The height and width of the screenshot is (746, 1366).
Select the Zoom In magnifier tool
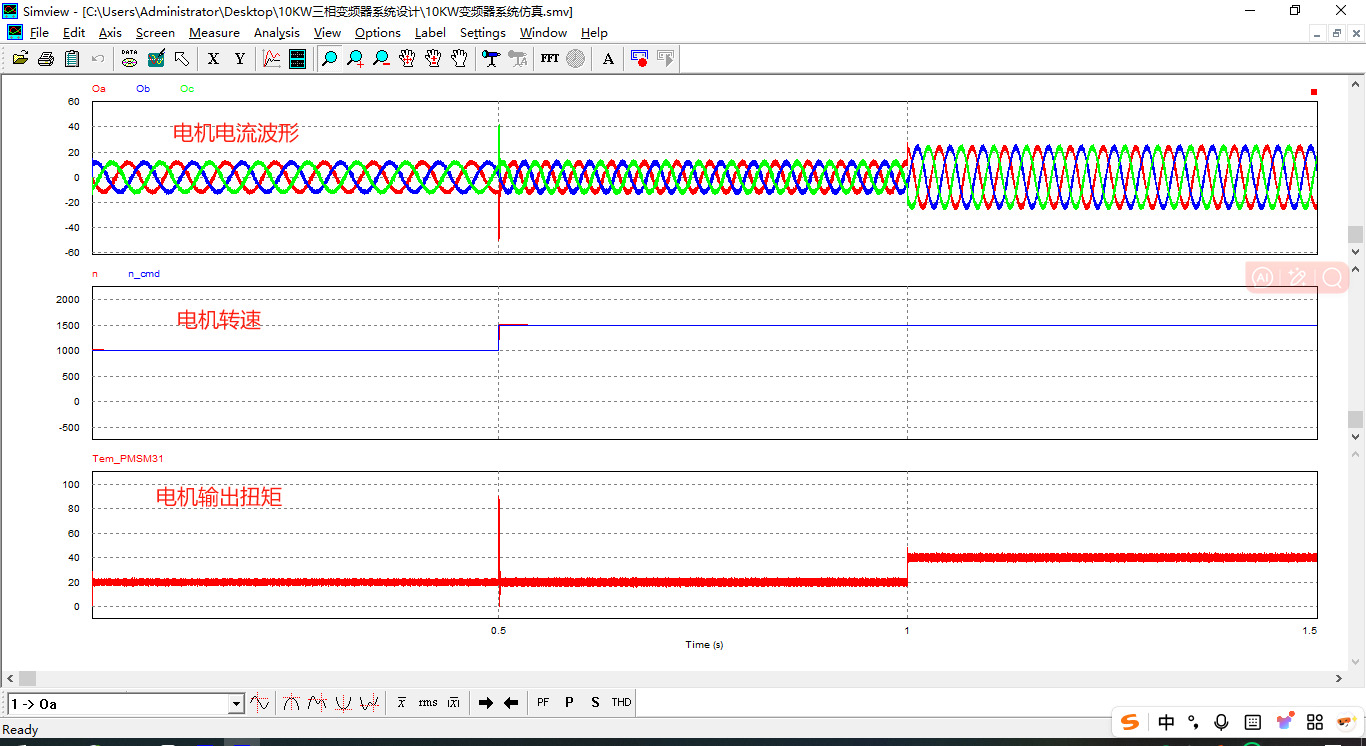click(x=356, y=59)
